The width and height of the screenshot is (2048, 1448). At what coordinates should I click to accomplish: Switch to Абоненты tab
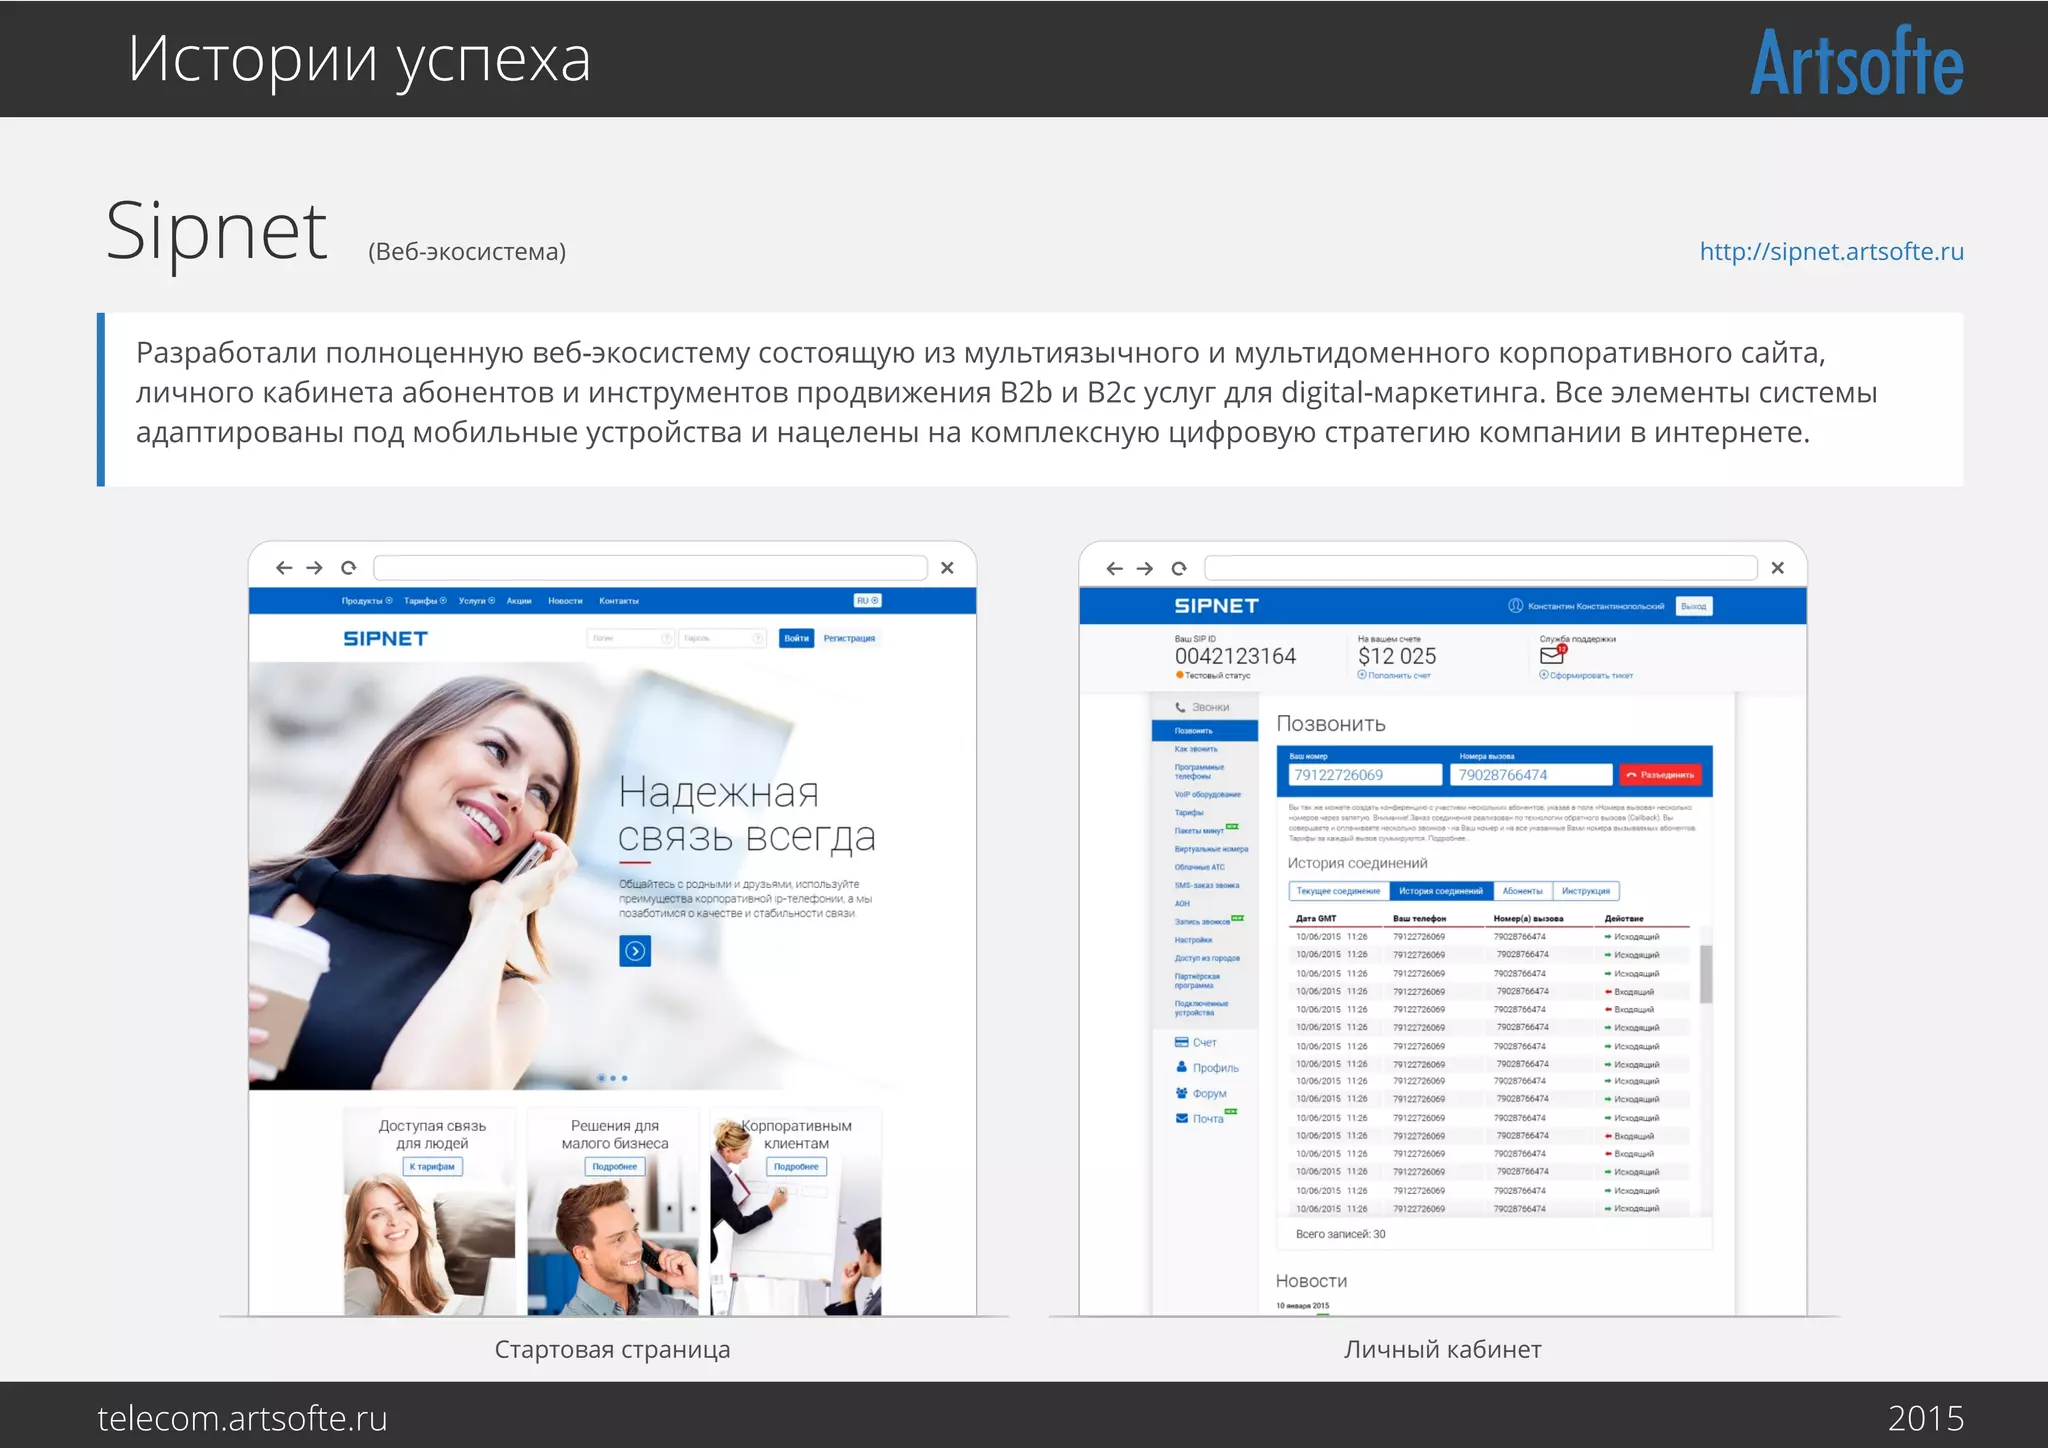point(1522,891)
